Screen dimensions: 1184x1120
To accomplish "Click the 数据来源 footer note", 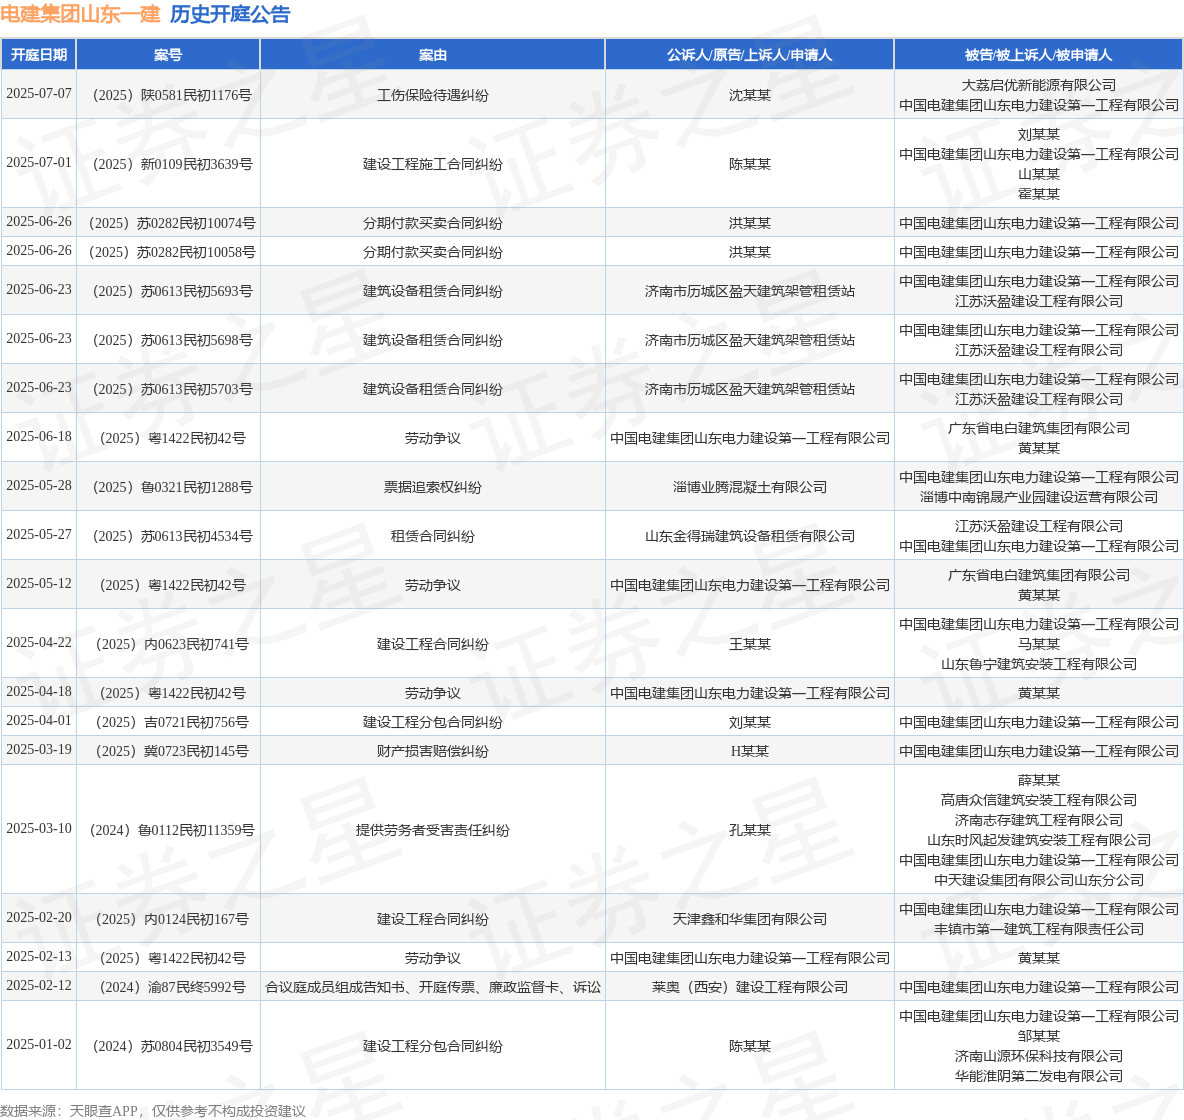I will pyautogui.click(x=153, y=1111).
